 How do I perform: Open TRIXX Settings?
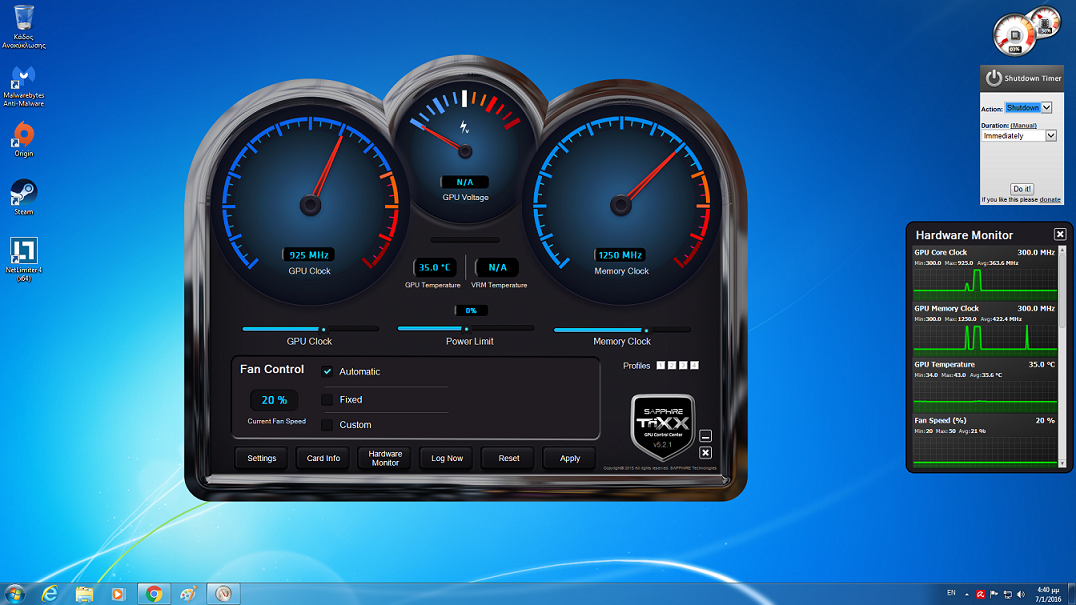click(x=261, y=458)
